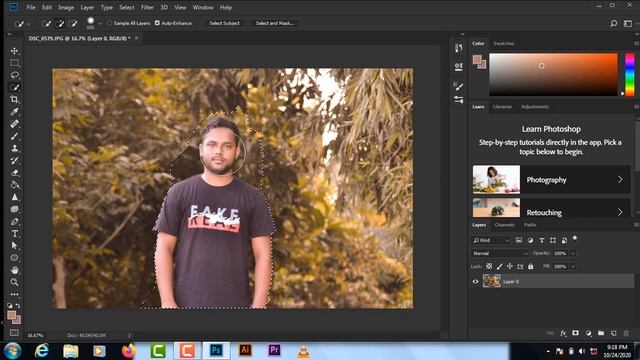Hide Layer 0 with eye icon
This screenshot has height=360, width=640.
click(475, 282)
